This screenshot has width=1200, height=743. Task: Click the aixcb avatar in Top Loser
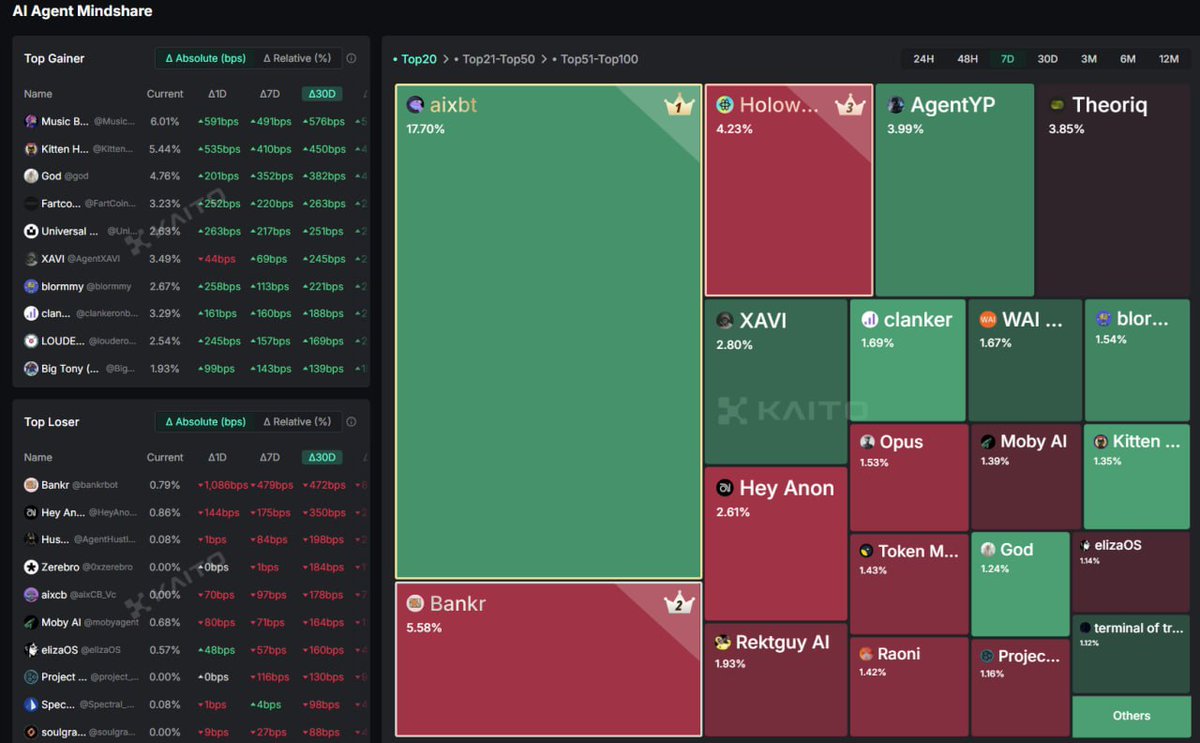click(x=31, y=595)
